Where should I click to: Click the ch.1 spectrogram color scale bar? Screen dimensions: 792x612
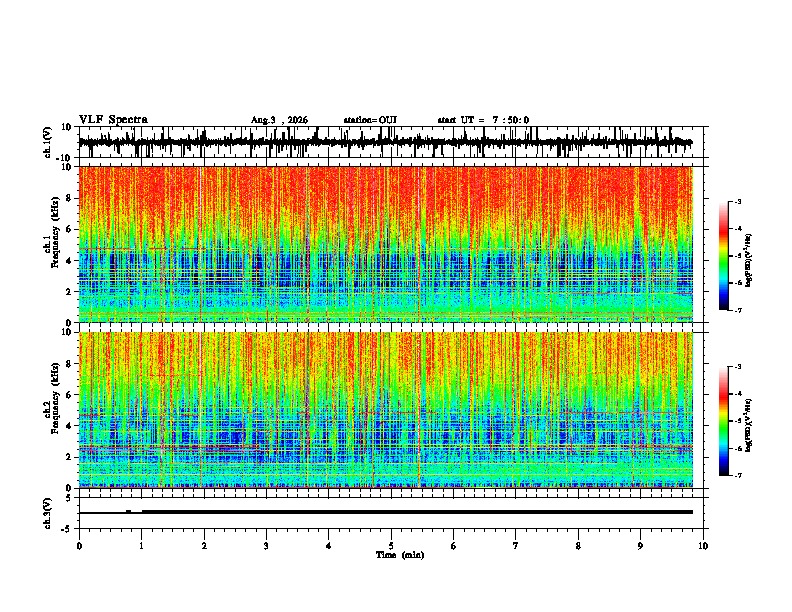tap(723, 256)
